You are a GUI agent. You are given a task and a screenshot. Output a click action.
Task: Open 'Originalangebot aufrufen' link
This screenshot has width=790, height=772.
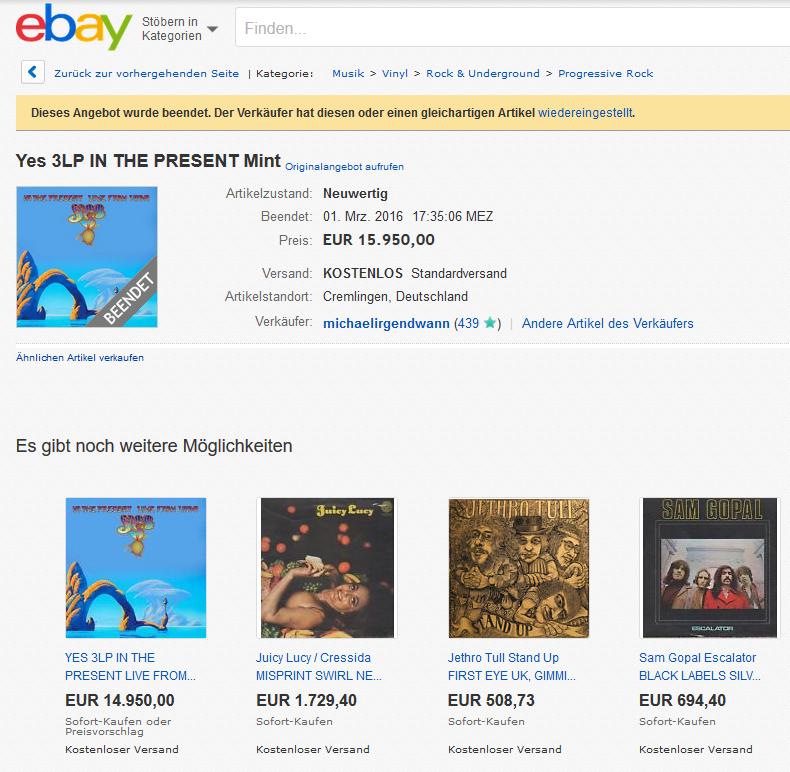345,166
